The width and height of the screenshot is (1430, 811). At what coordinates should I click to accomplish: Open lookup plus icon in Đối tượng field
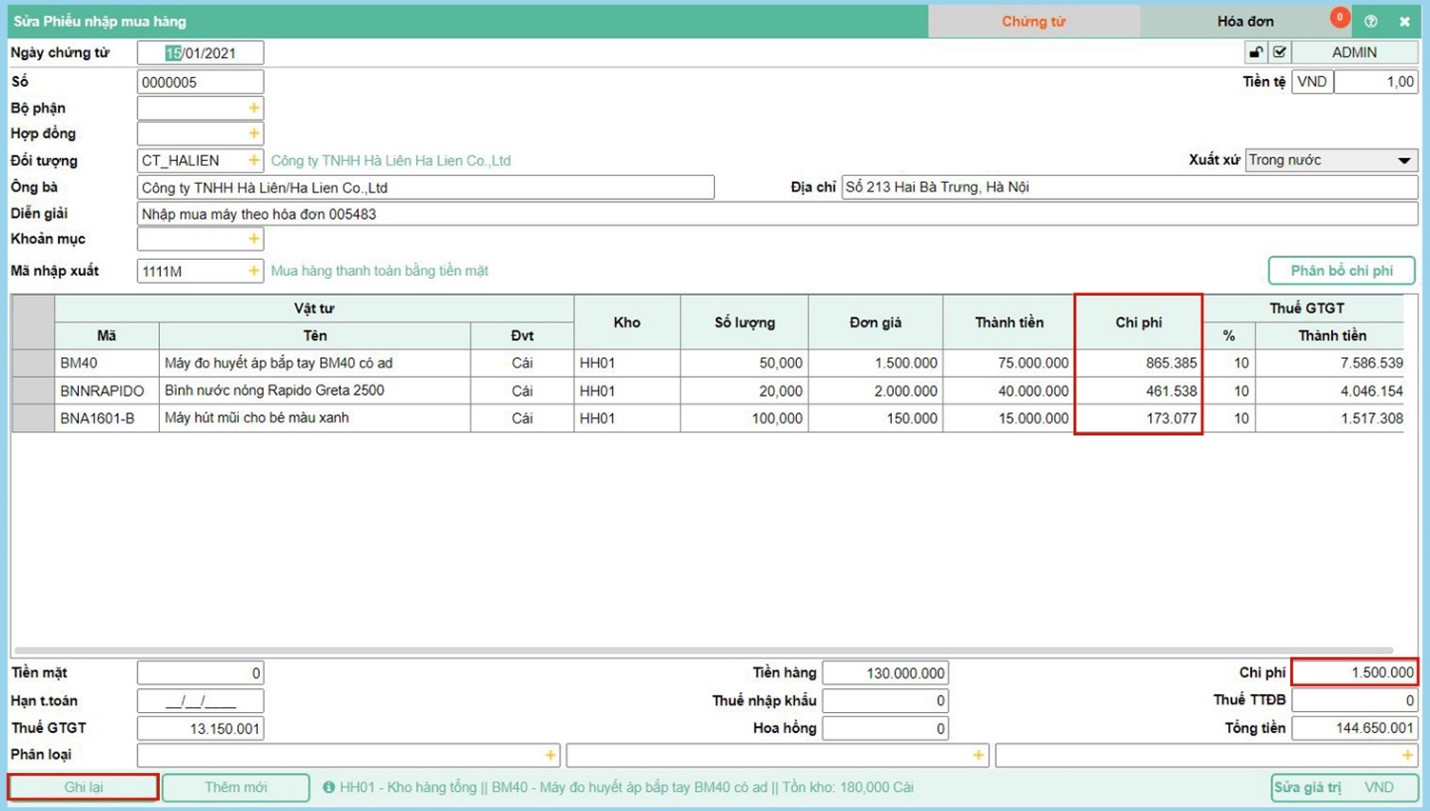pos(254,161)
